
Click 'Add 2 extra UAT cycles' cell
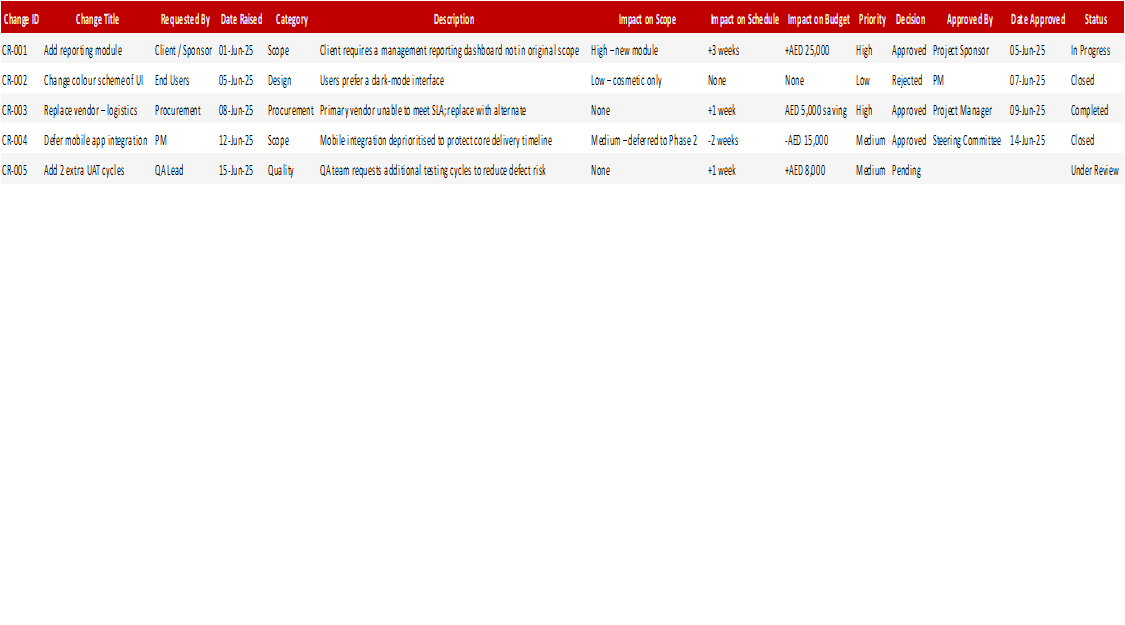click(x=84, y=171)
